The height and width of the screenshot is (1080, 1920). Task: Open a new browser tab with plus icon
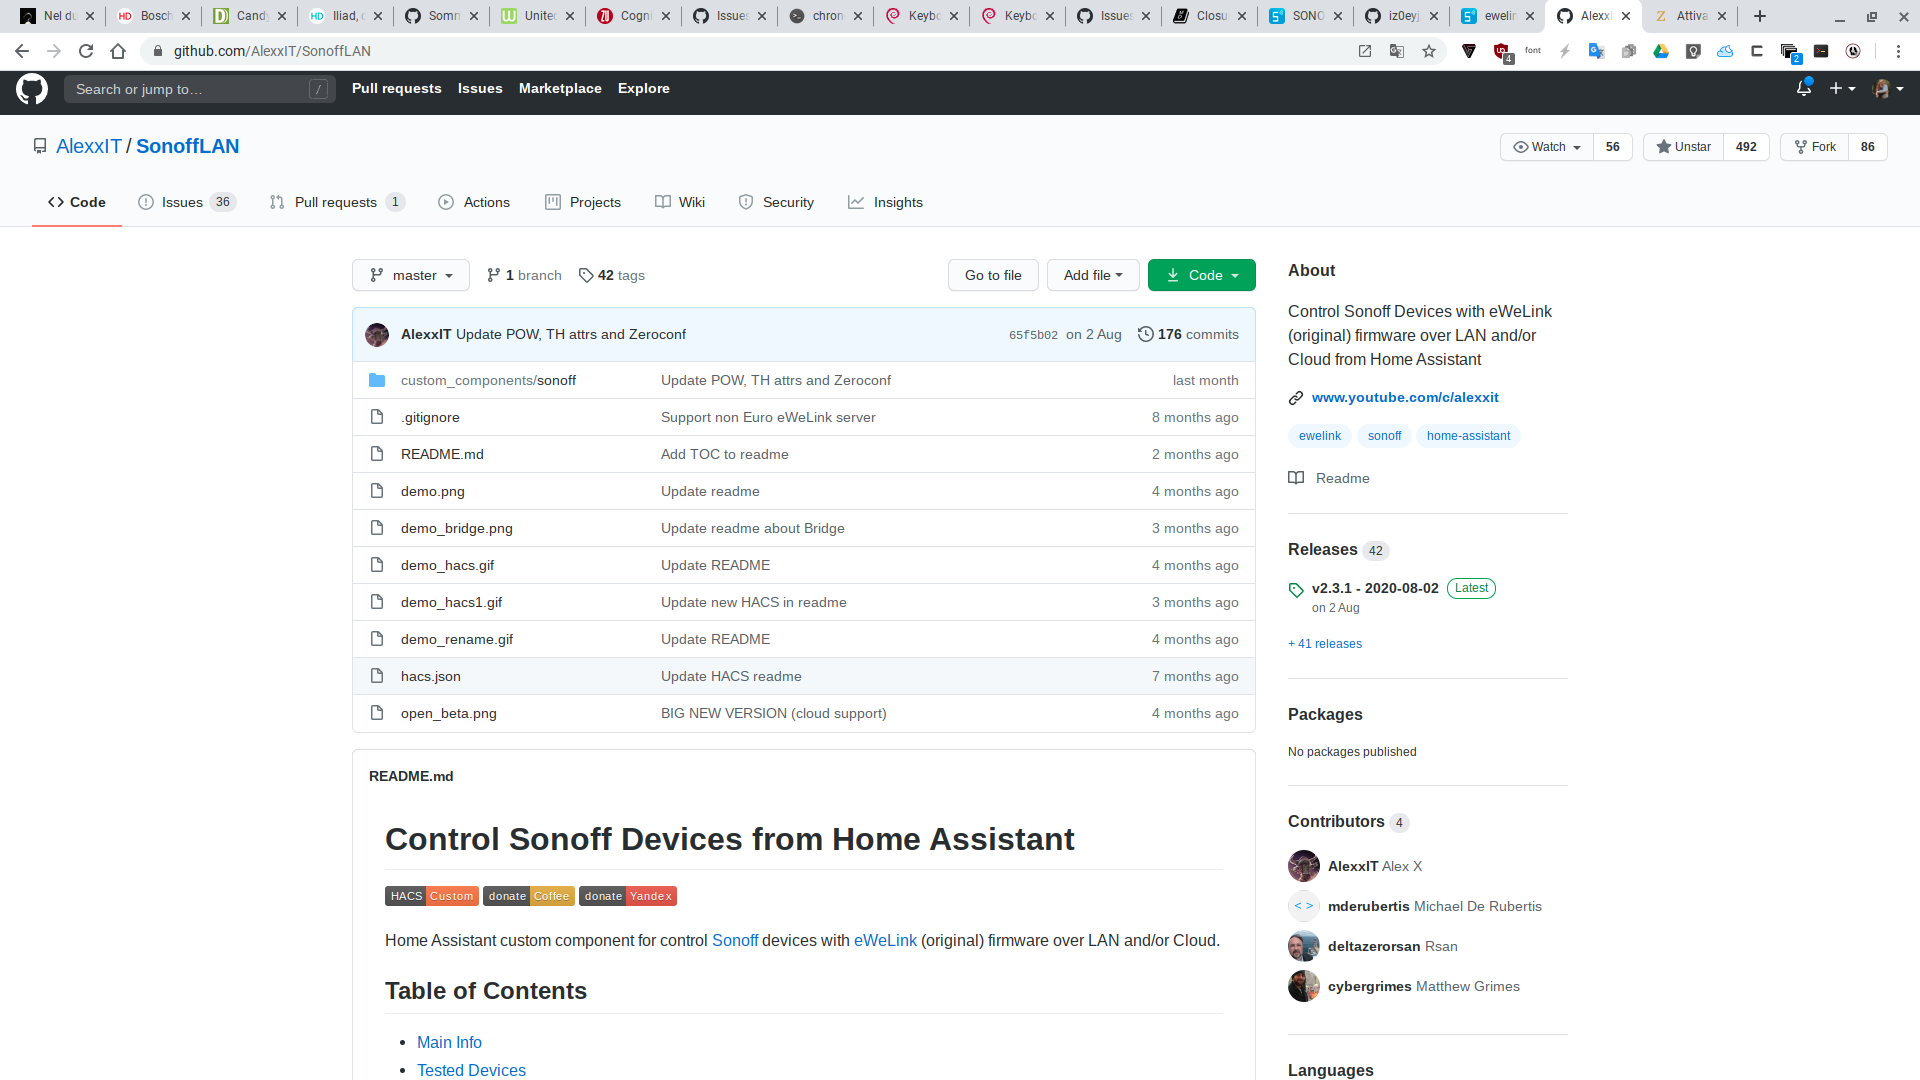[x=1760, y=16]
